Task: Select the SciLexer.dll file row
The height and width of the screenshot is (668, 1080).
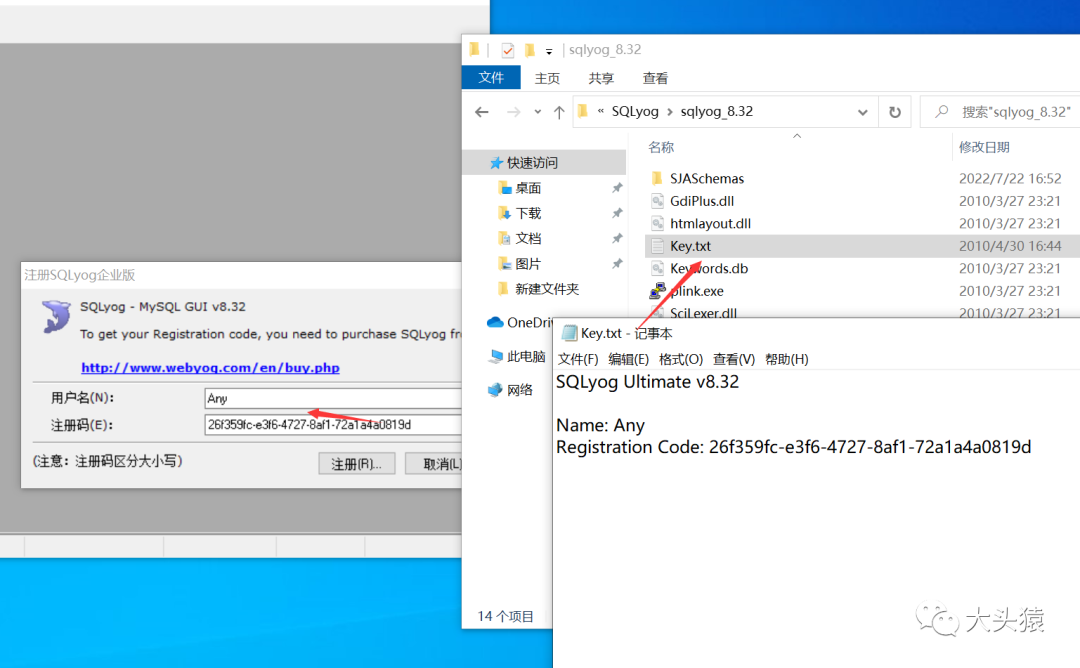Action: [862, 312]
